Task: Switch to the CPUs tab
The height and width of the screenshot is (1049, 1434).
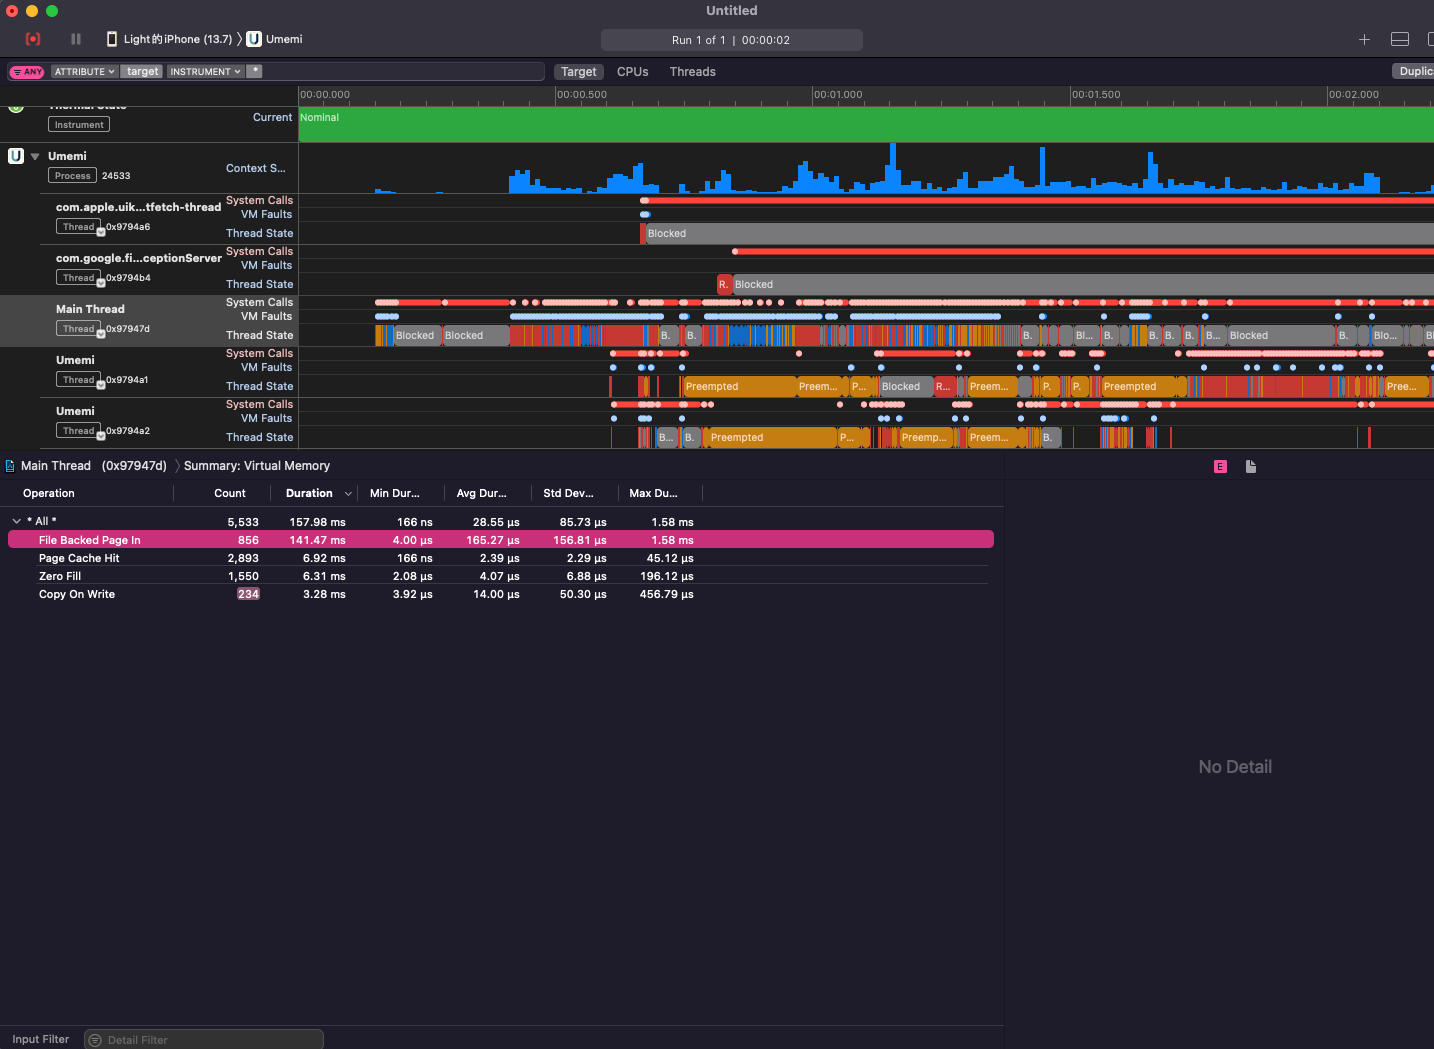Action: click(632, 72)
